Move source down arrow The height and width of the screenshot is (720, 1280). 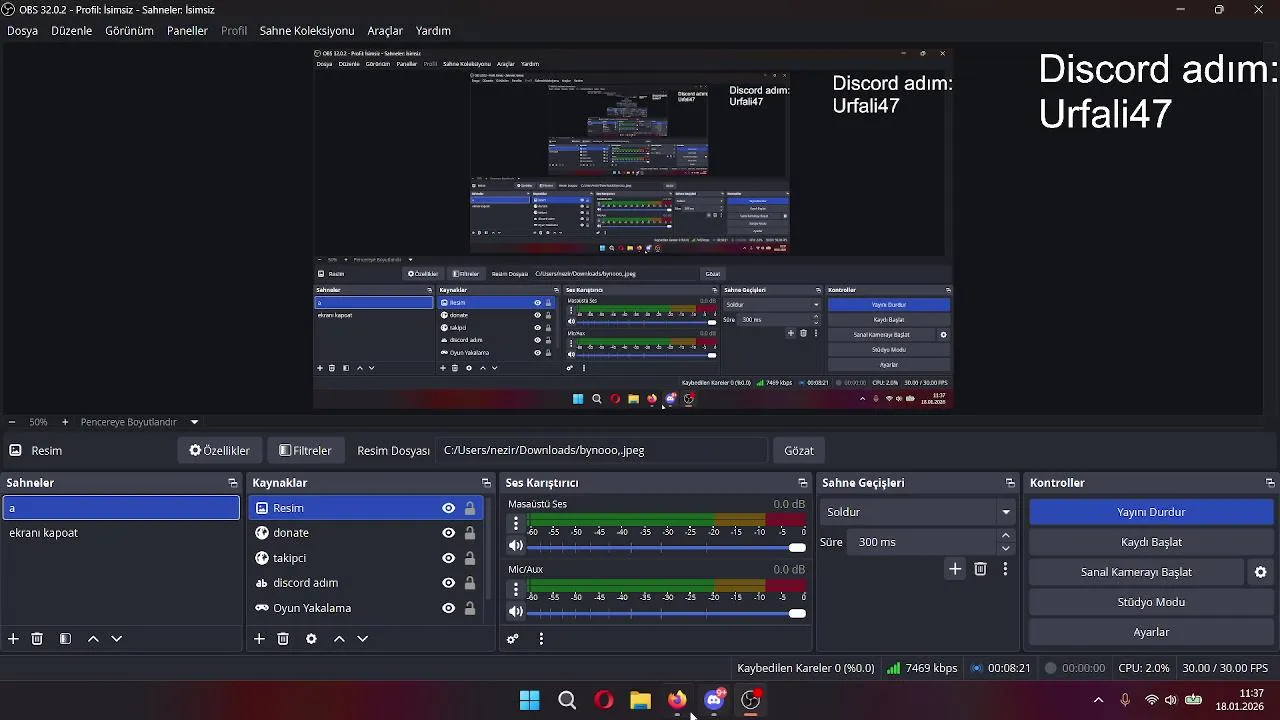pos(362,639)
